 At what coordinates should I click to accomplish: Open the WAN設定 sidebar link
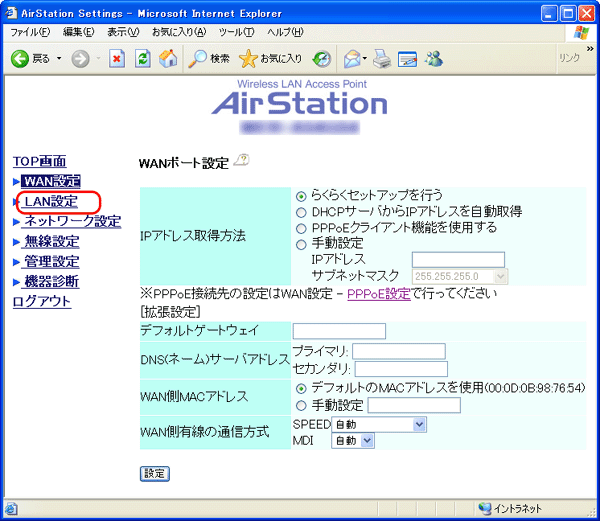(x=51, y=181)
